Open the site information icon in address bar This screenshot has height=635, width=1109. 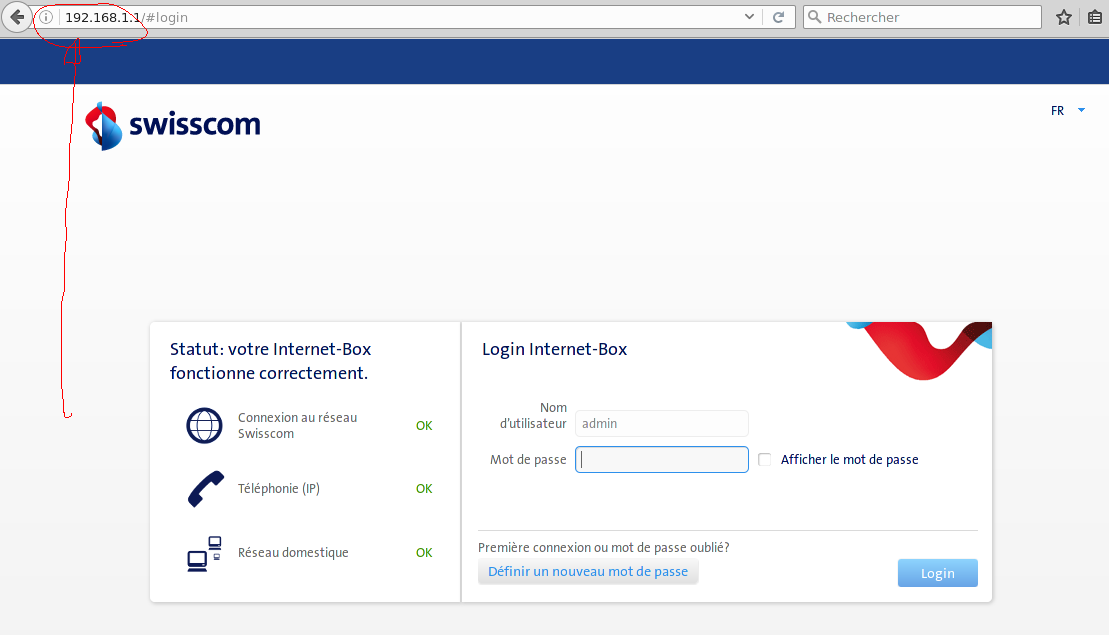click(x=46, y=17)
